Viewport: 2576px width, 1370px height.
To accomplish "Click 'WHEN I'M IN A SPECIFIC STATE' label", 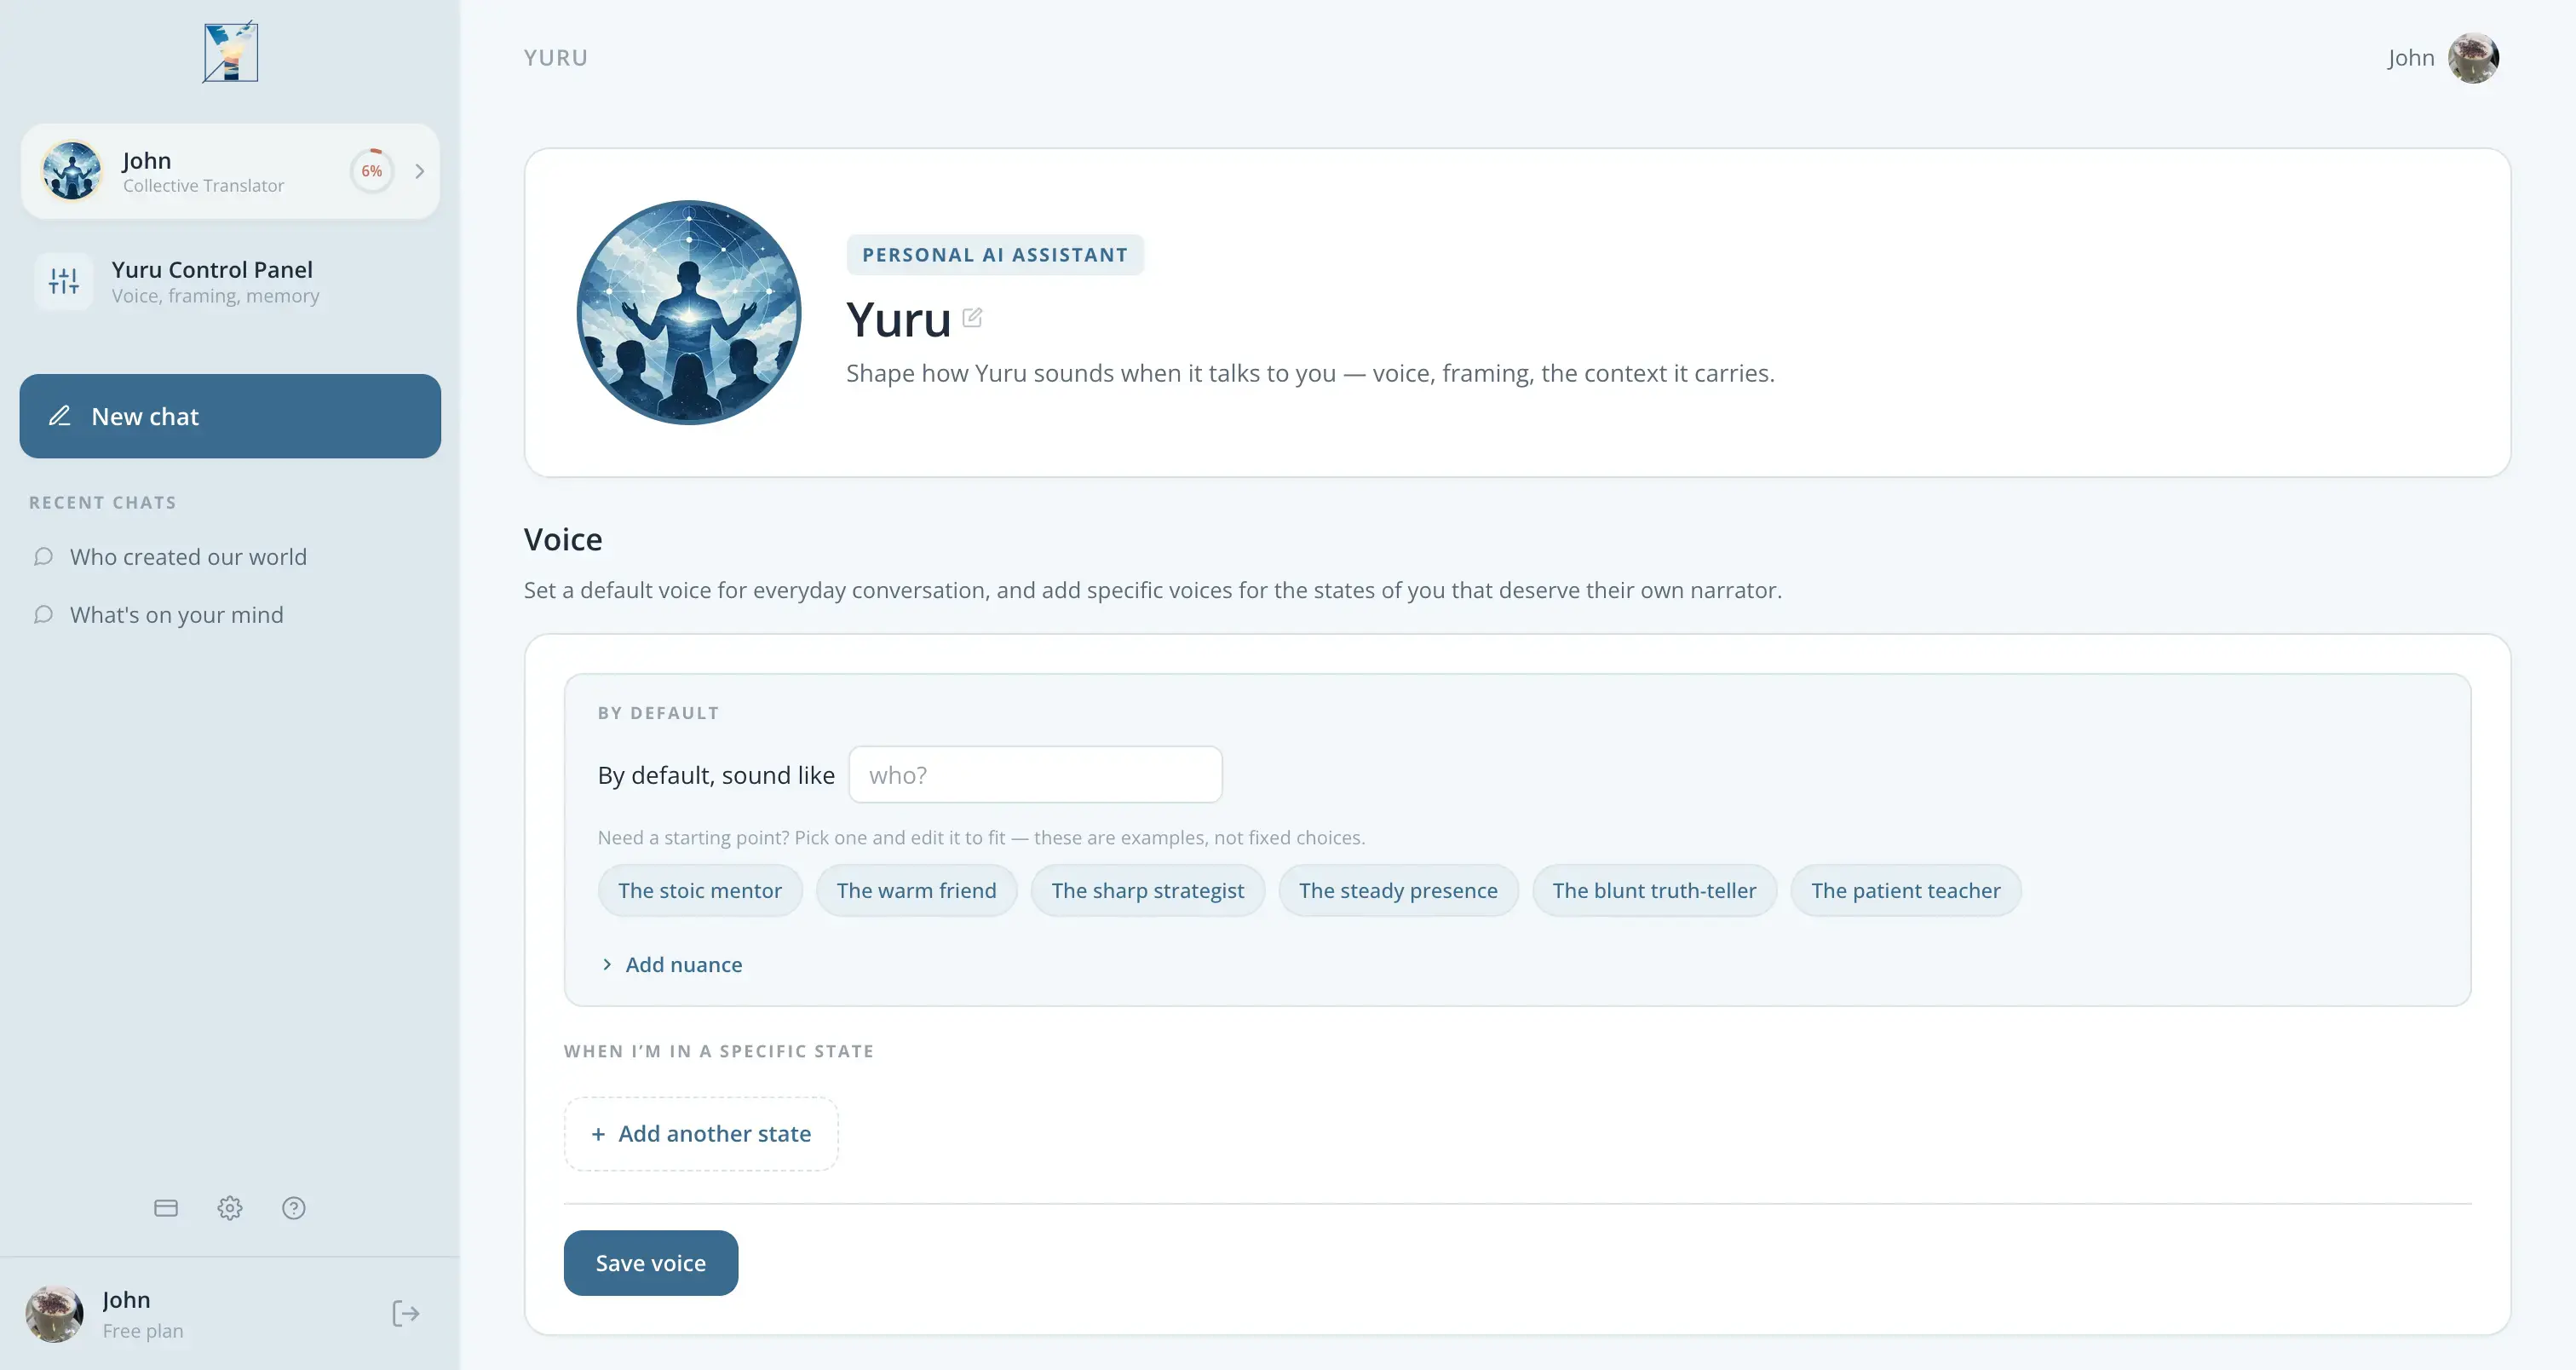I will pos(719,1051).
